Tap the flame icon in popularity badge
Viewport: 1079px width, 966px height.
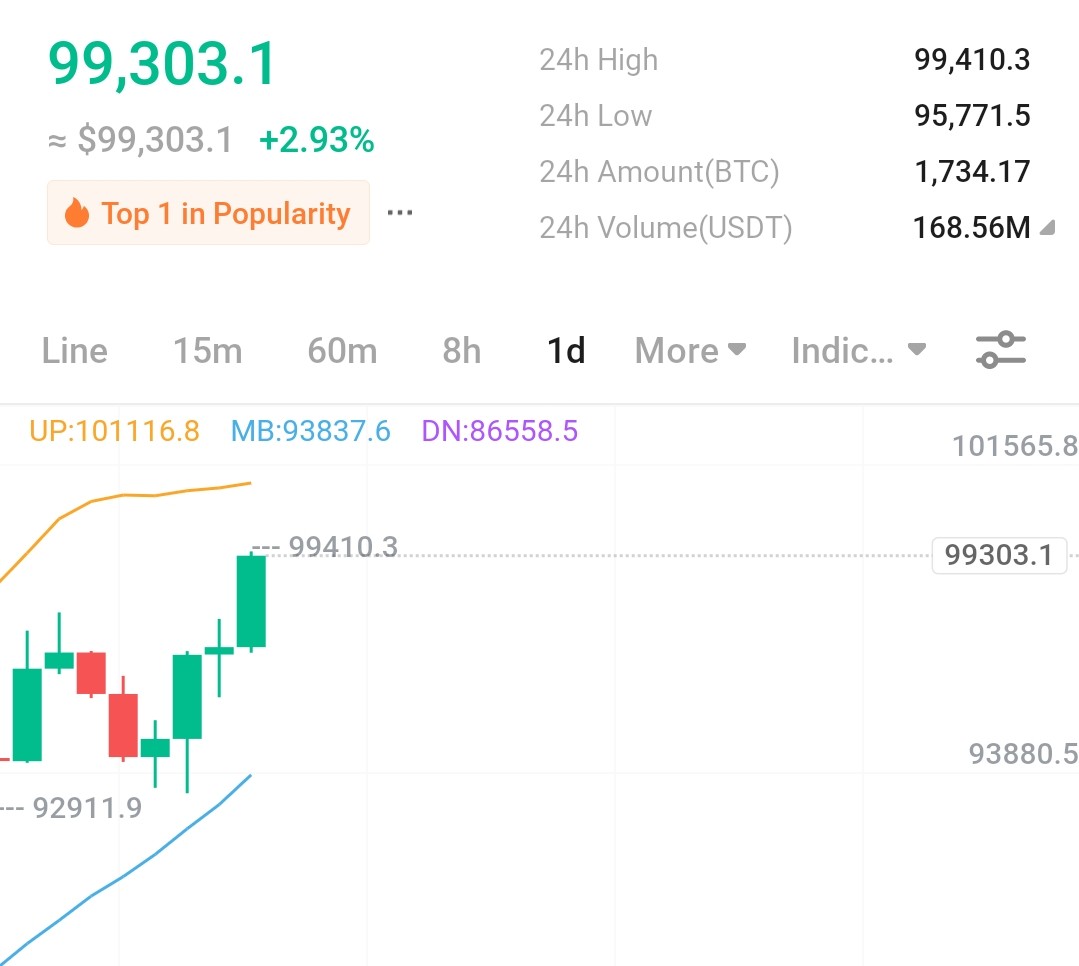pyautogui.click(x=77, y=213)
